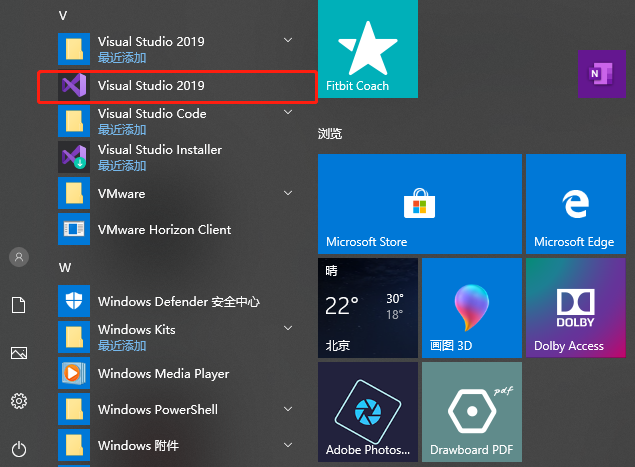Expand the Visual Studio 2019 folder chevron
The height and width of the screenshot is (467, 635).
(x=288, y=40)
